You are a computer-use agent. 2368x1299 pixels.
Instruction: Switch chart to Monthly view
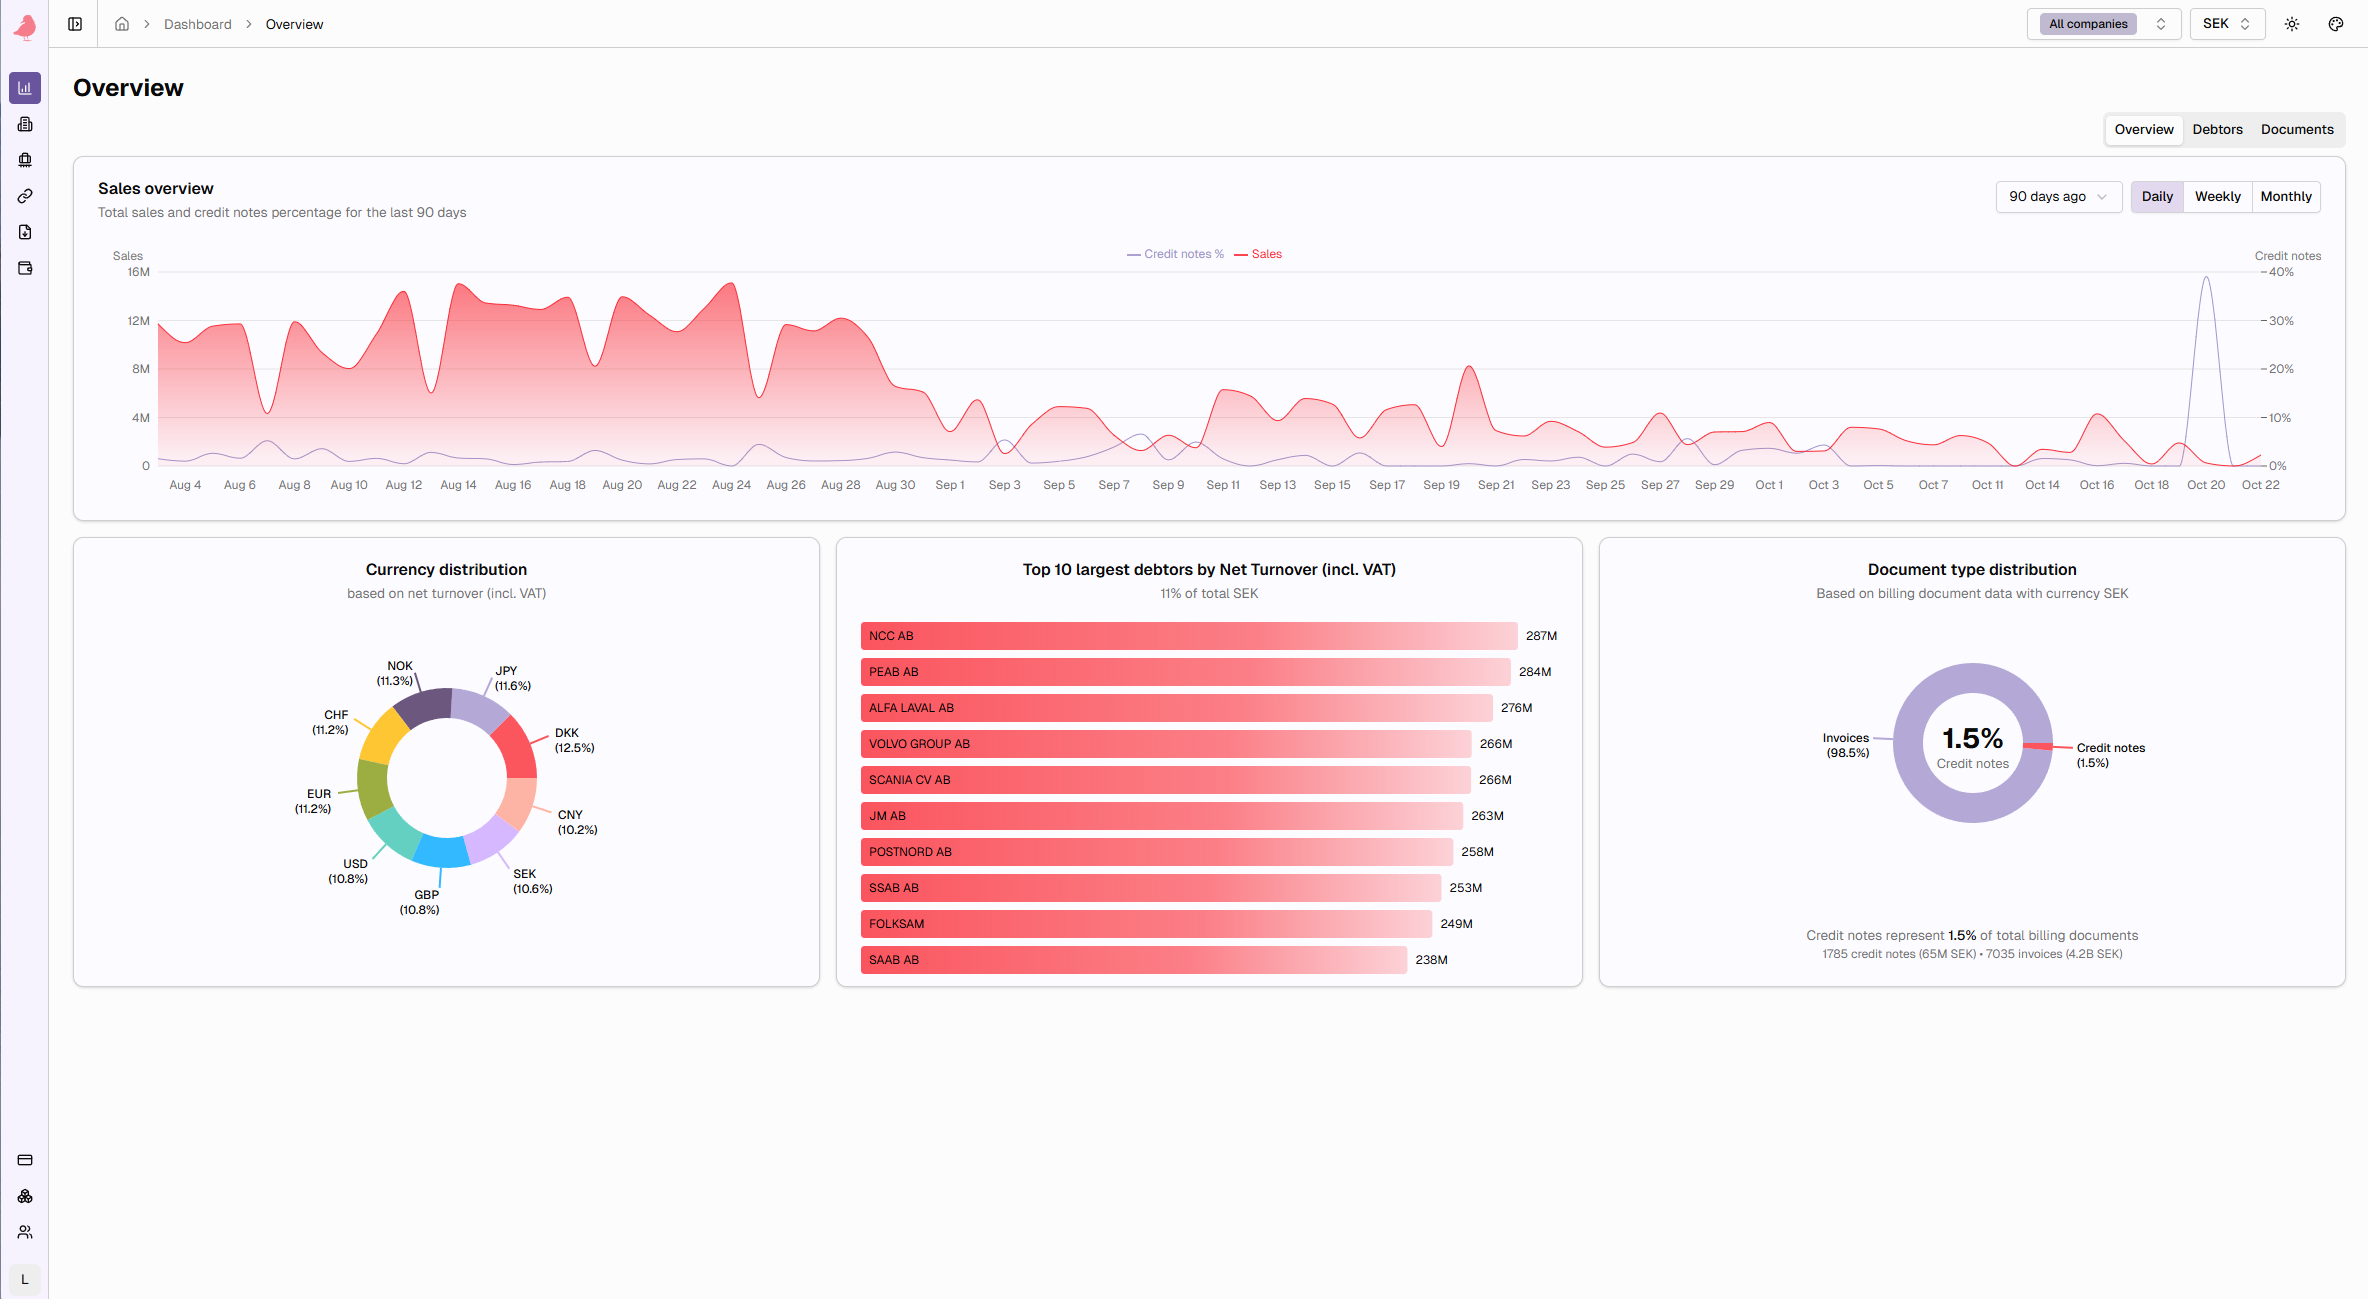click(2285, 197)
